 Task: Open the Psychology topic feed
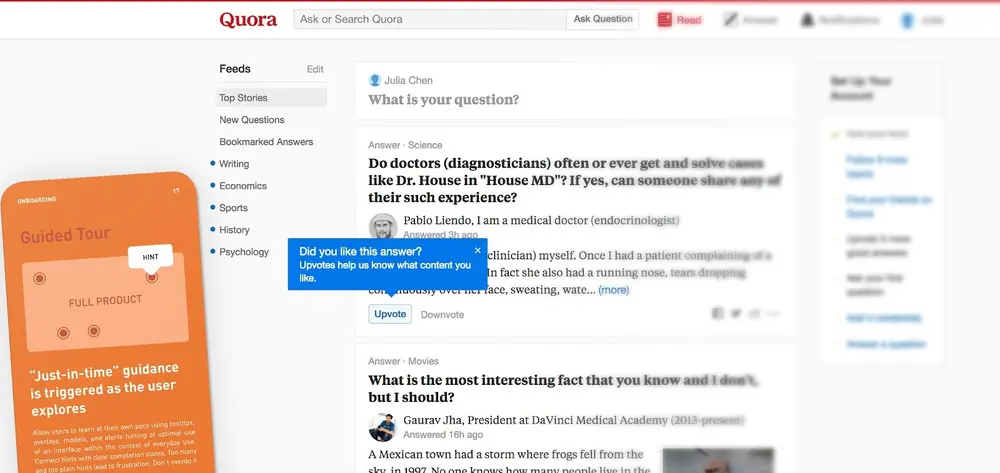[x=244, y=252]
